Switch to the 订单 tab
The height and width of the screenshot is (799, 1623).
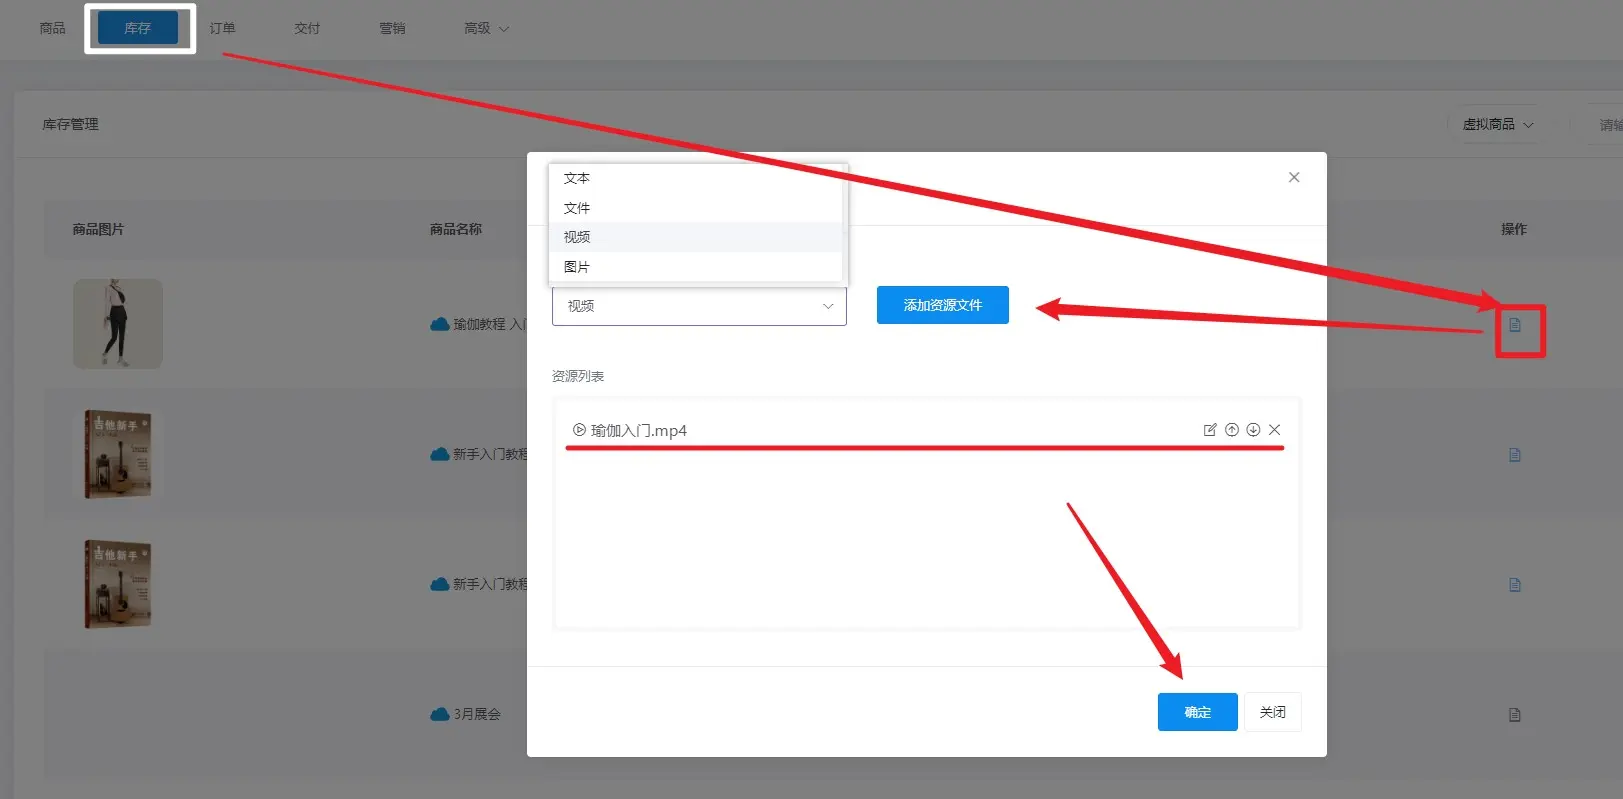coord(222,28)
